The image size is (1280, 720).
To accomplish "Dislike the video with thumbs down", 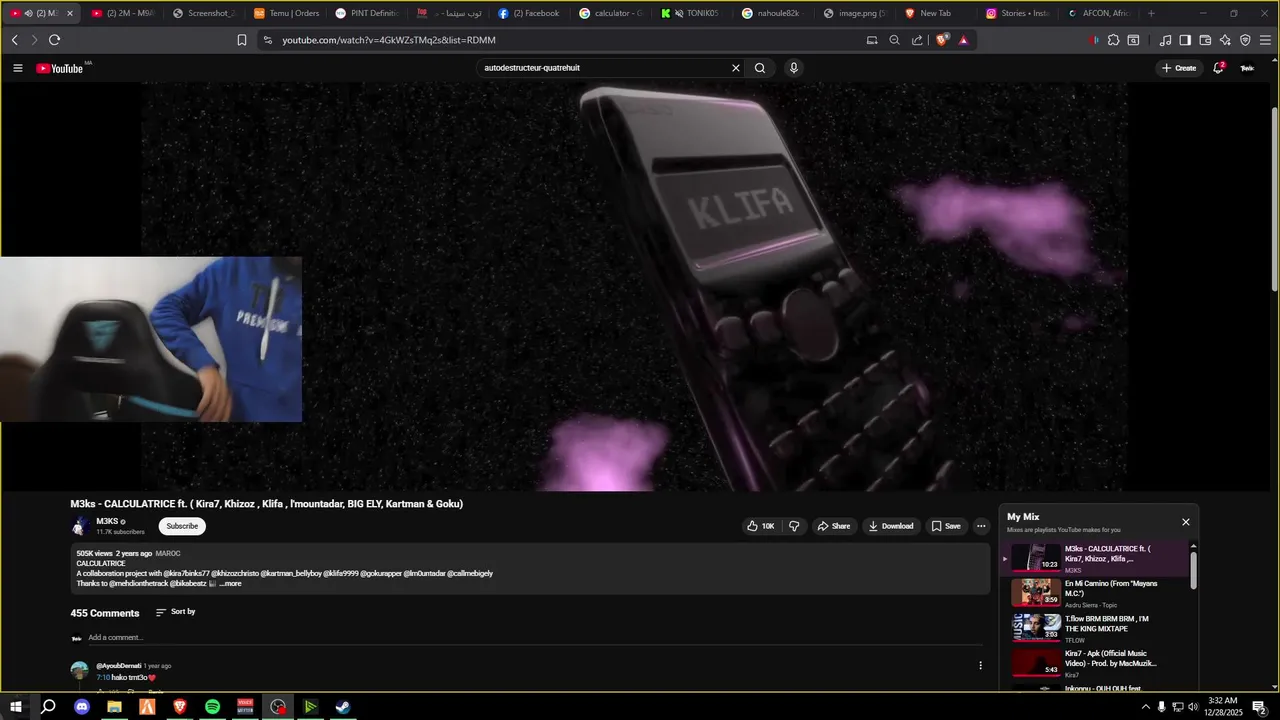I will click(795, 526).
